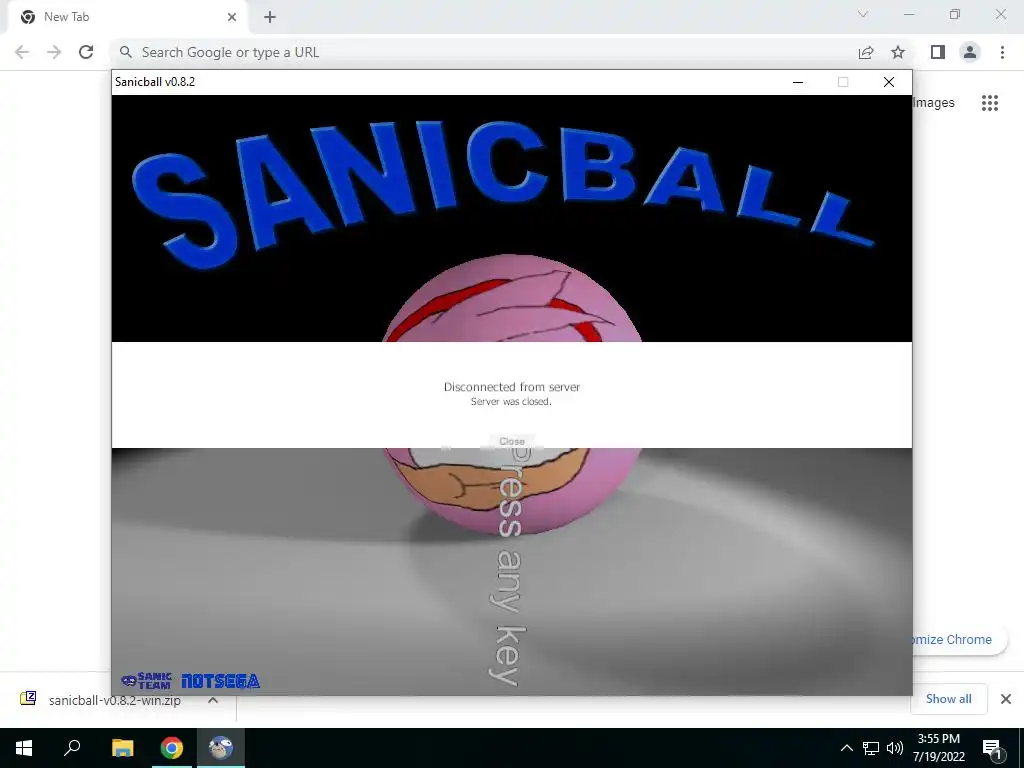Maximize the Sanicball window
This screenshot has height=768, width=1024.
[843, 82]
